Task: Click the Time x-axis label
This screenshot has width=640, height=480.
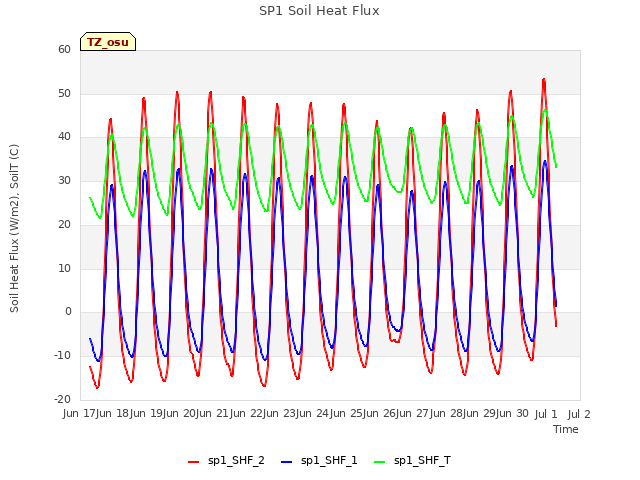Action: click(x=566, y=429)
